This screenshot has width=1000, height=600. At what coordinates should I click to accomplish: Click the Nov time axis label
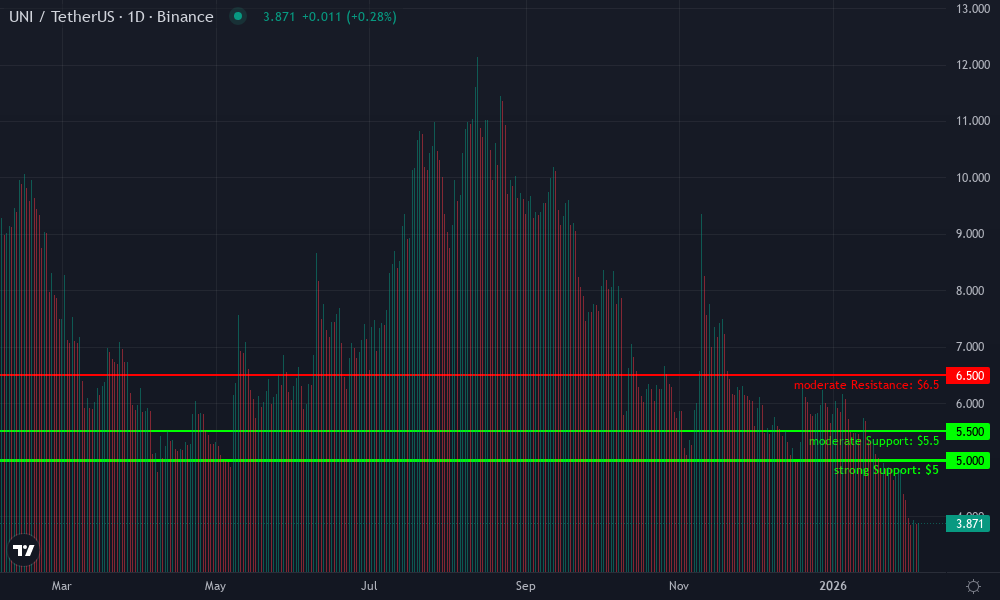pyautogui.click(x=679, y=585)
